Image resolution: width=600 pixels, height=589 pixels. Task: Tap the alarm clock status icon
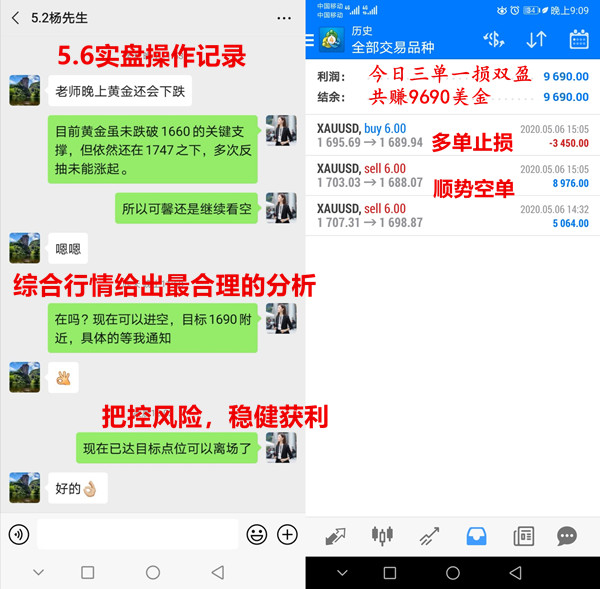pos(515,10)
